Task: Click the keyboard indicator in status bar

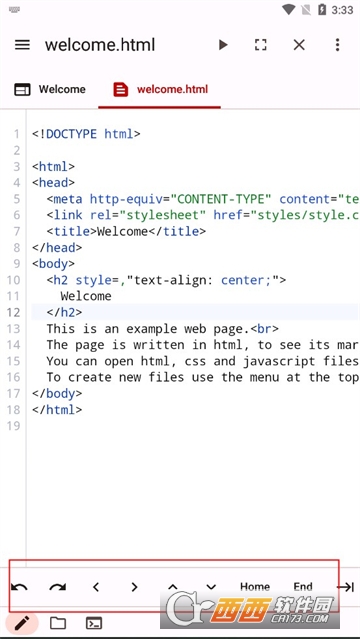Action: [x=14, y=10]
